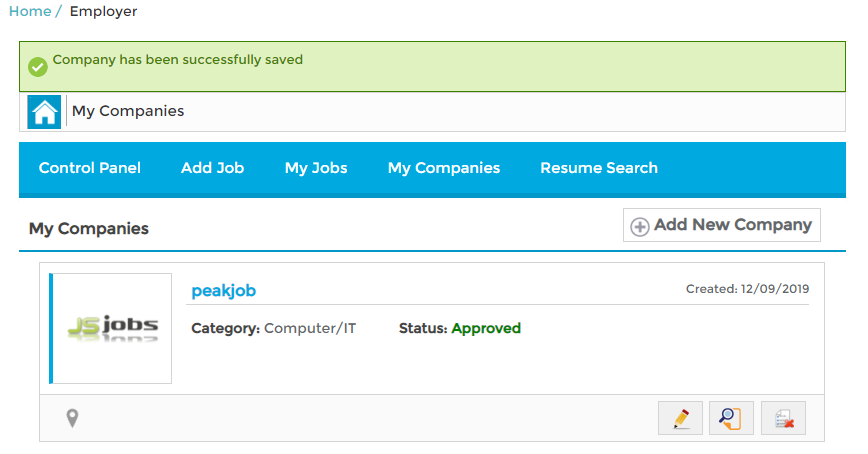
Task: Open the Resume Search menu item
Action: [x=599, y=168]
